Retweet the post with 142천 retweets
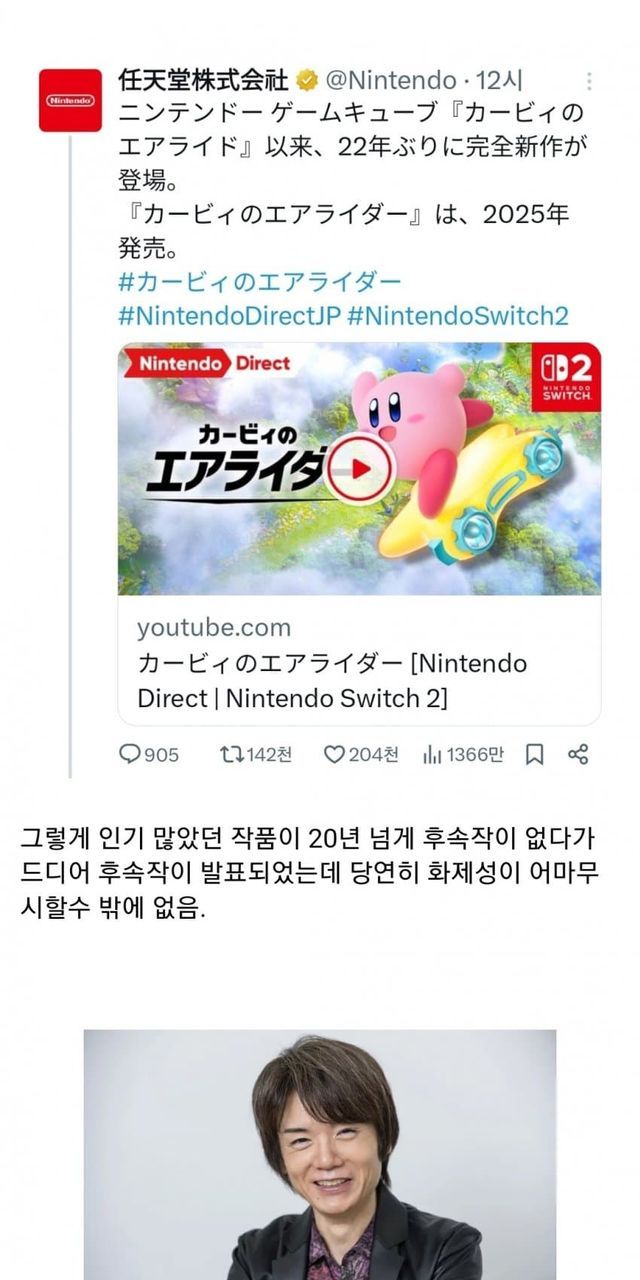640x1280 pixels. 255,755
